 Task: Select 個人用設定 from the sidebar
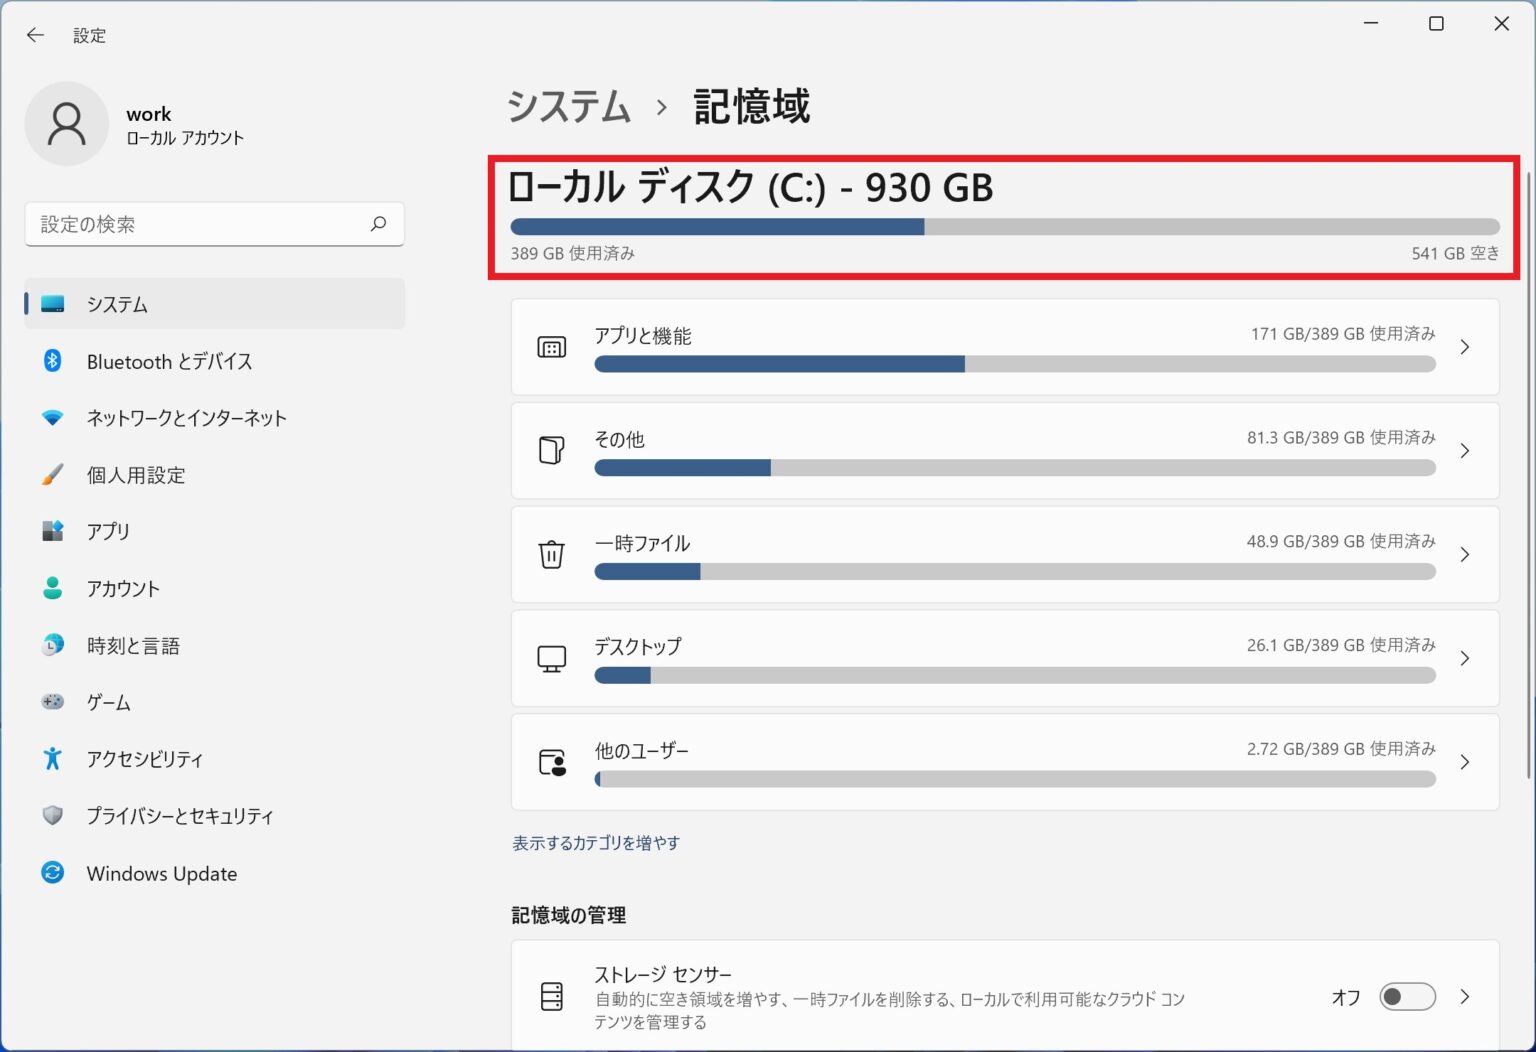point(136,475)
